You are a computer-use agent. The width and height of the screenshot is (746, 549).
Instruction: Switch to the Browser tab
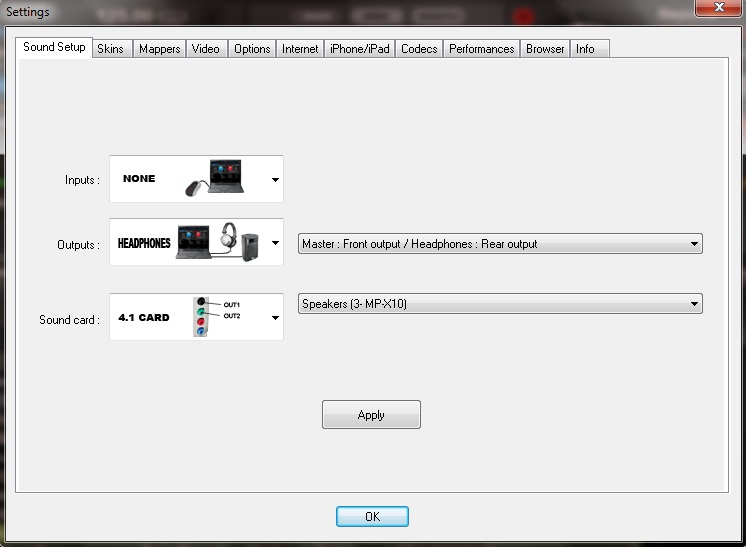point(545,49)
